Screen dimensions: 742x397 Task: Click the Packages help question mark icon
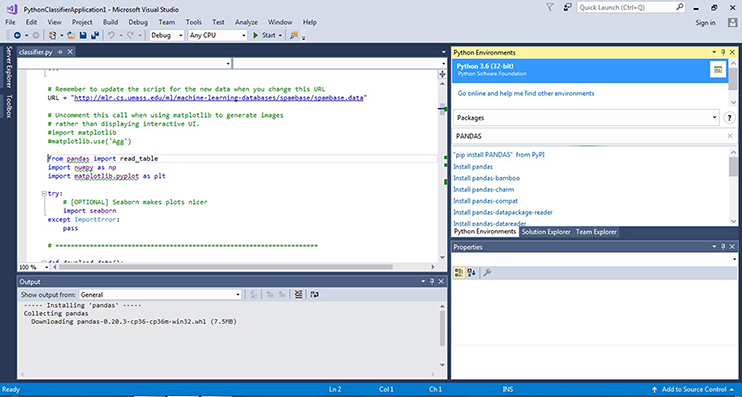tap(729, 118)
